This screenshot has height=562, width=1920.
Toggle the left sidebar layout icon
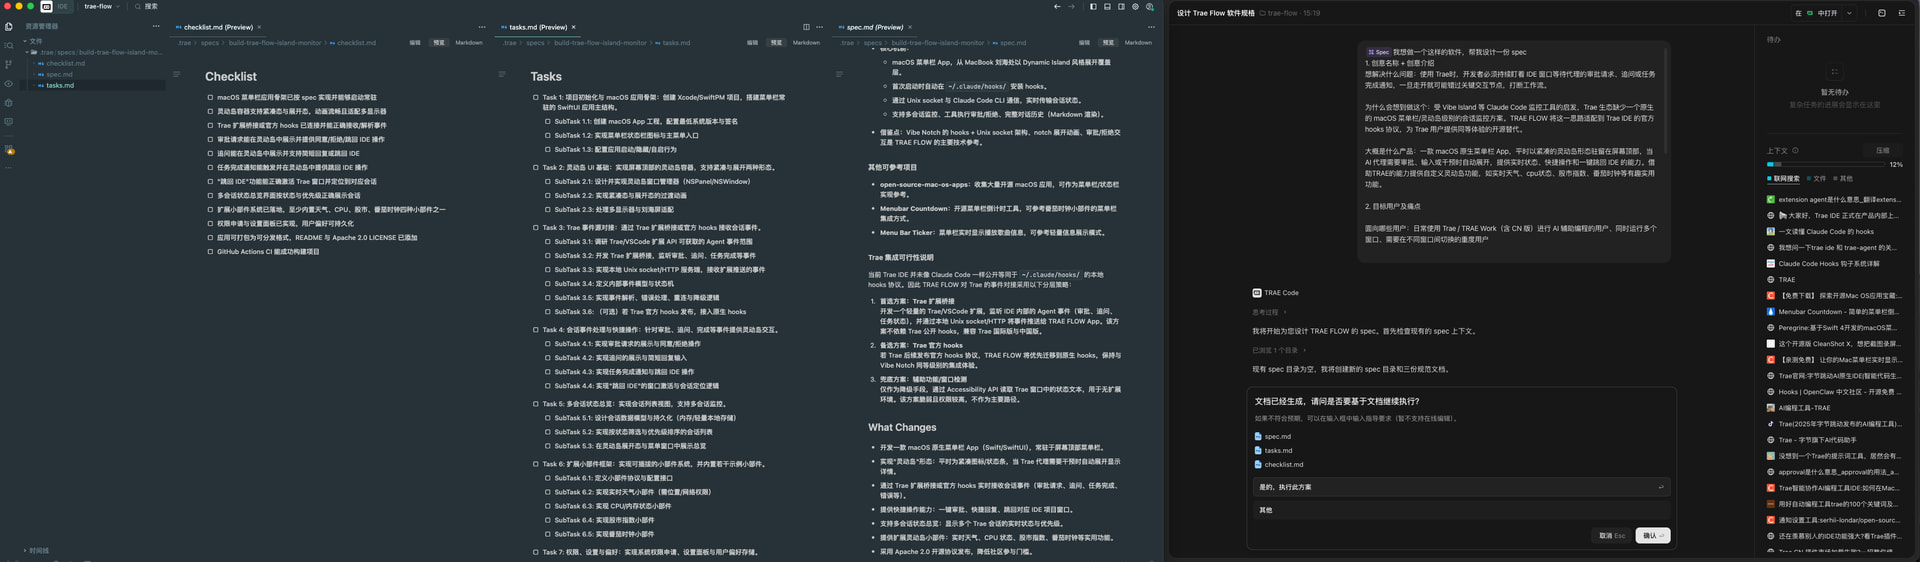click(1093, 6)
